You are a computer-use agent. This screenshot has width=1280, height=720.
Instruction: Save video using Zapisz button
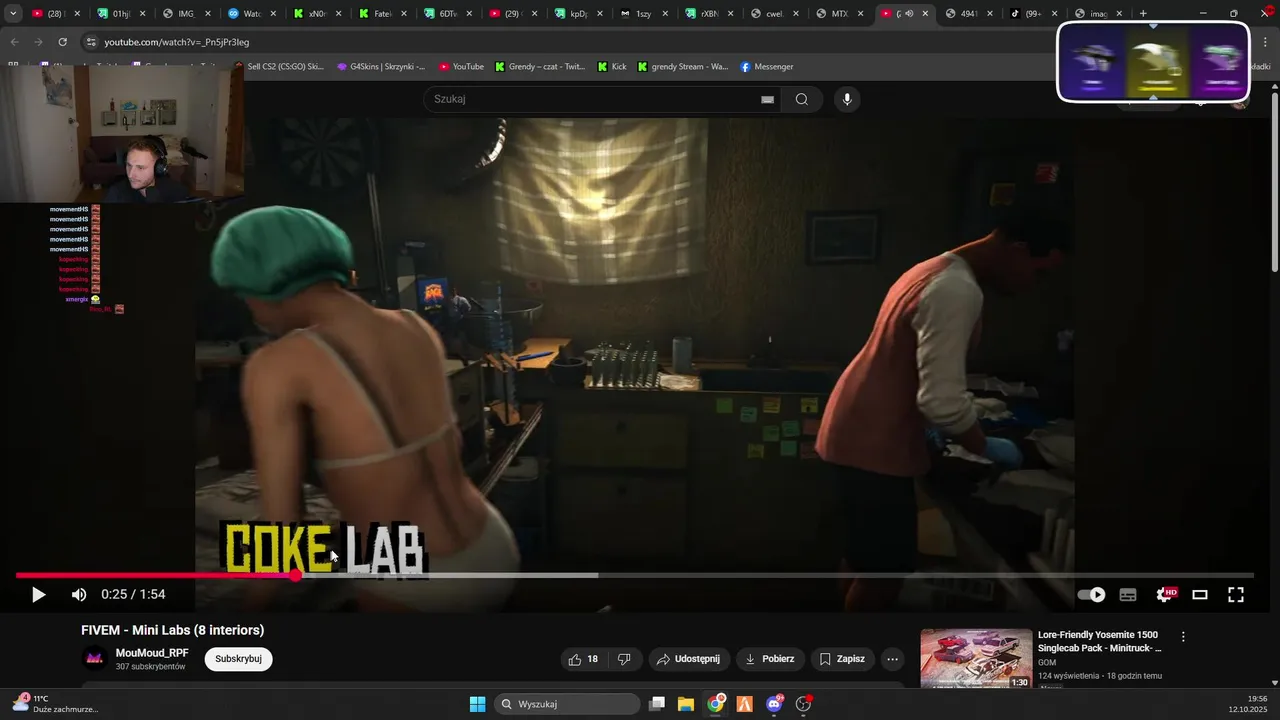pos(842,659)
